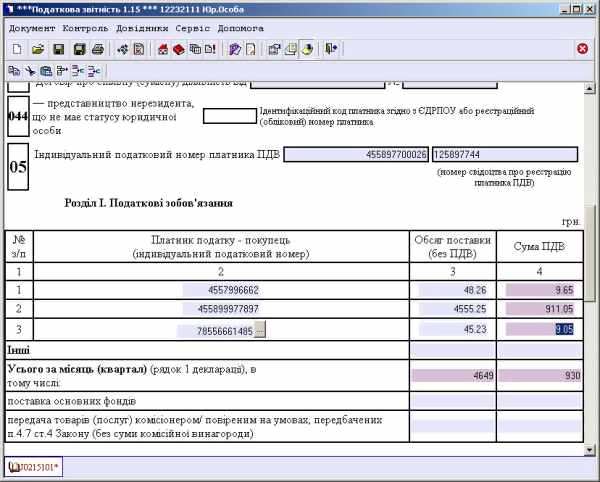
Task: Click the Інші row label
Action: 18,350
